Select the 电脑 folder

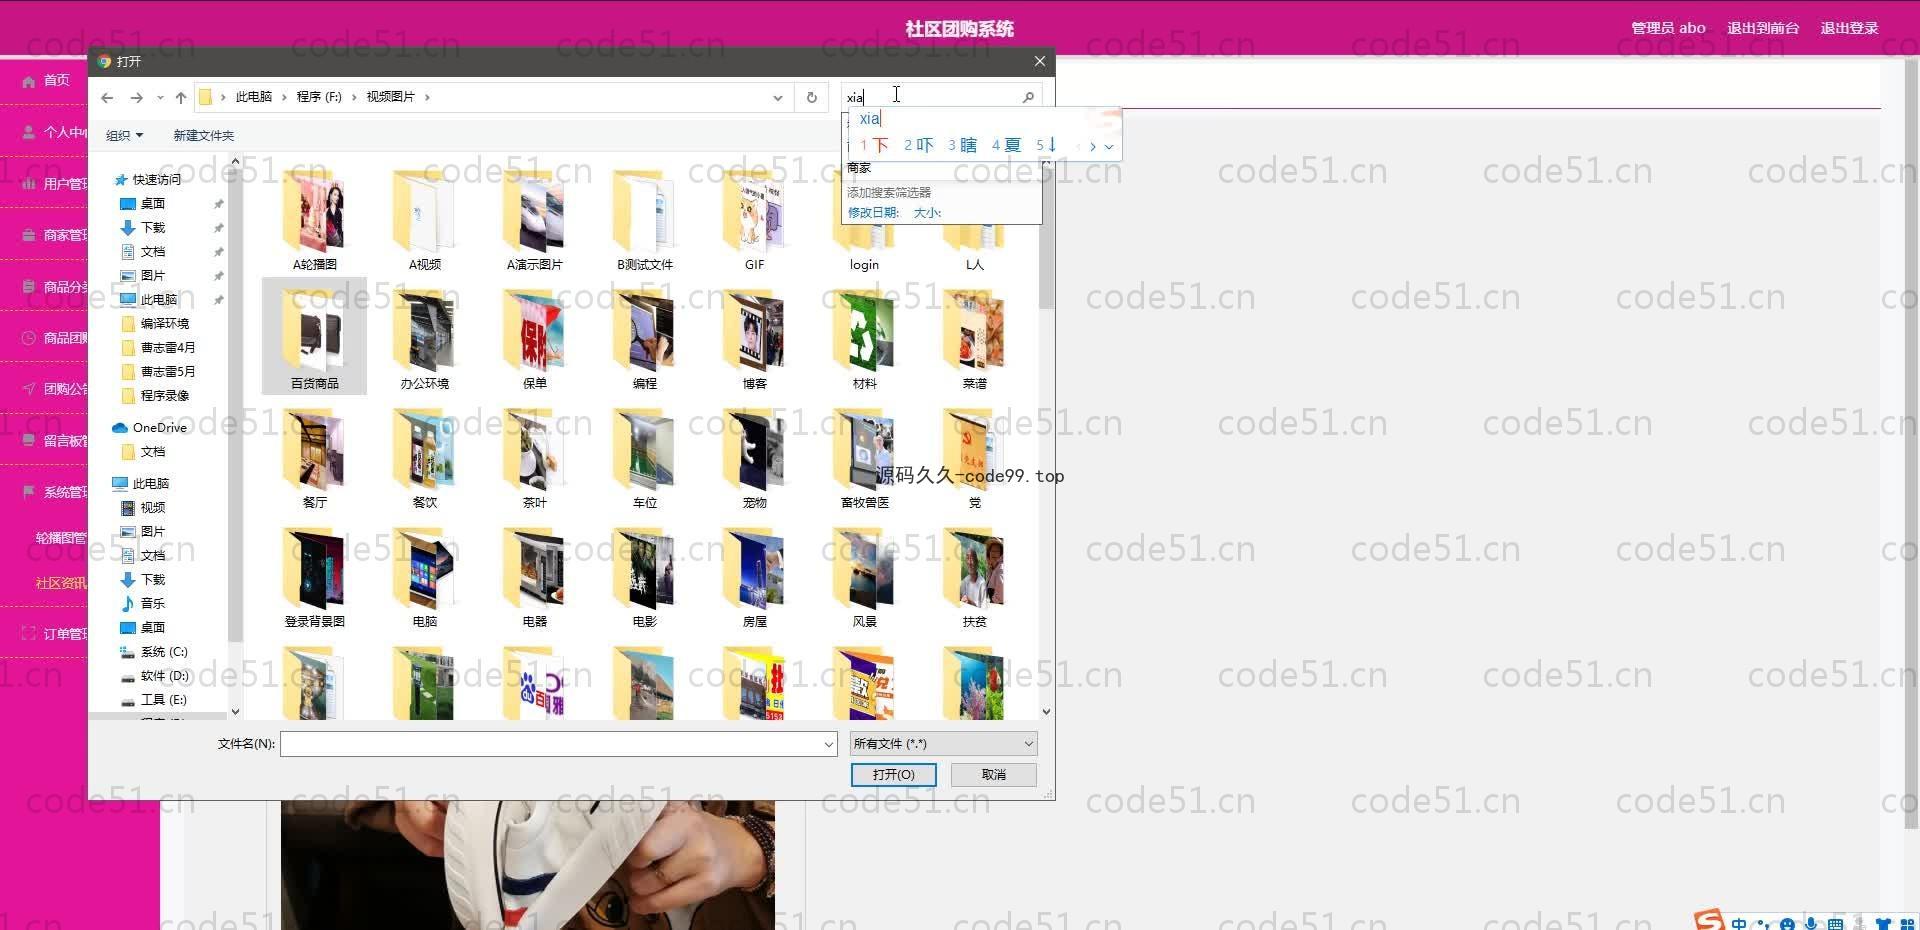pyautogui.click(x=424, y=576)
